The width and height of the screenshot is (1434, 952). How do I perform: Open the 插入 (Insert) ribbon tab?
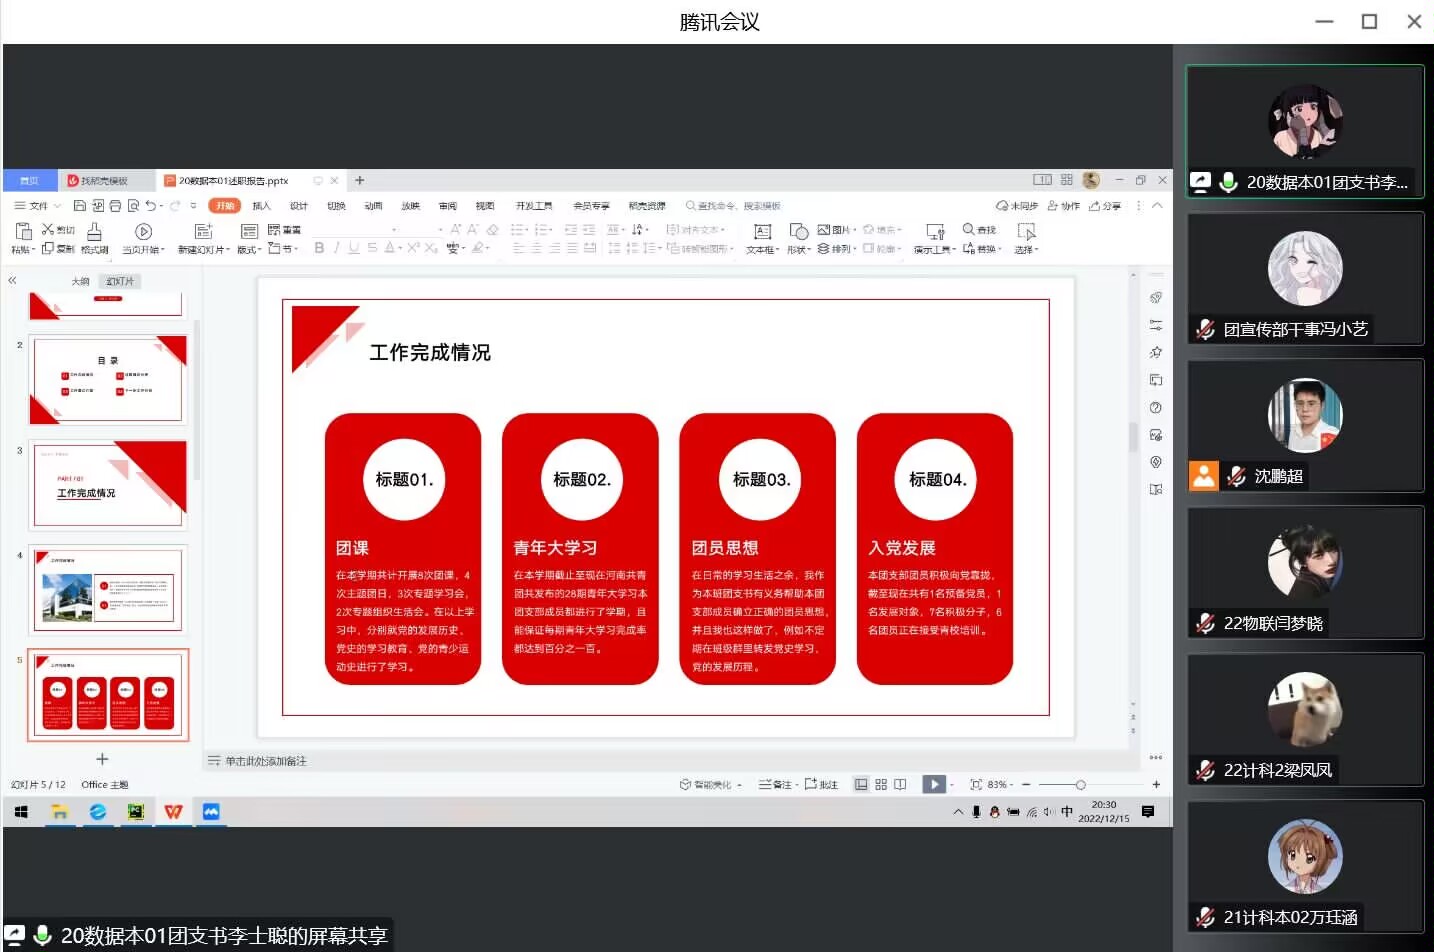pyautogui.click(x=261, y=206)
